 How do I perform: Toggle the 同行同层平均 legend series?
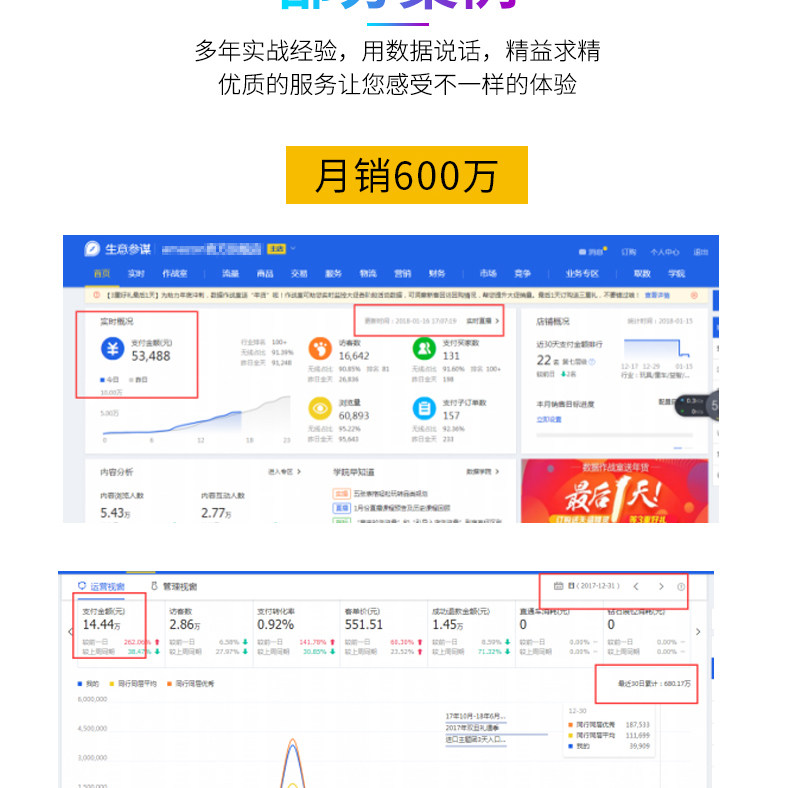[133, 684]
